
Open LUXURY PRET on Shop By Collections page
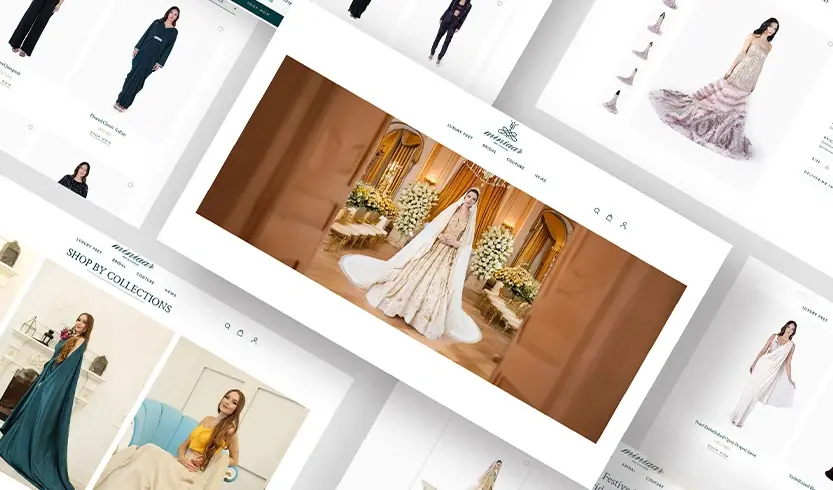pos(89,246)
